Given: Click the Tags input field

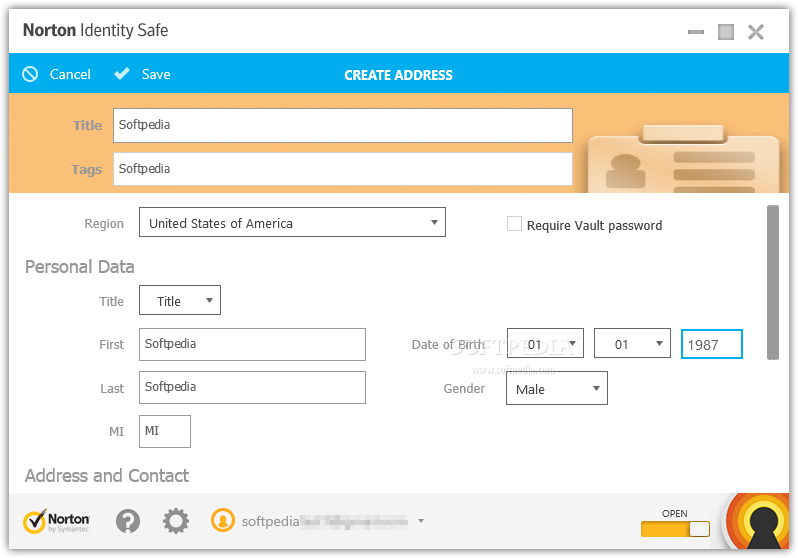Looking at the screenshot, I should (x=343, y=169).
